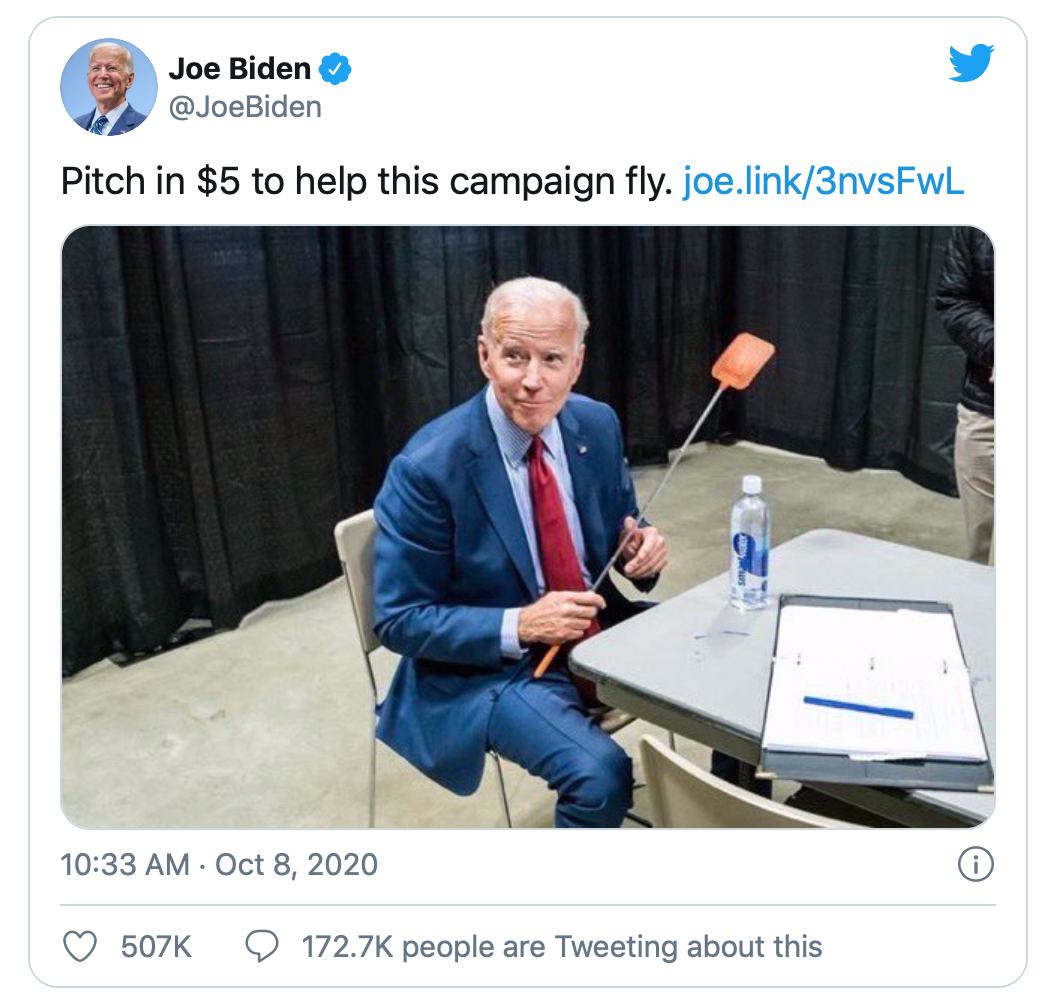The height and width of the screenshot is (1008, 1060).
Task: Click the Twitter bird logo
Action: pos(971,63)
